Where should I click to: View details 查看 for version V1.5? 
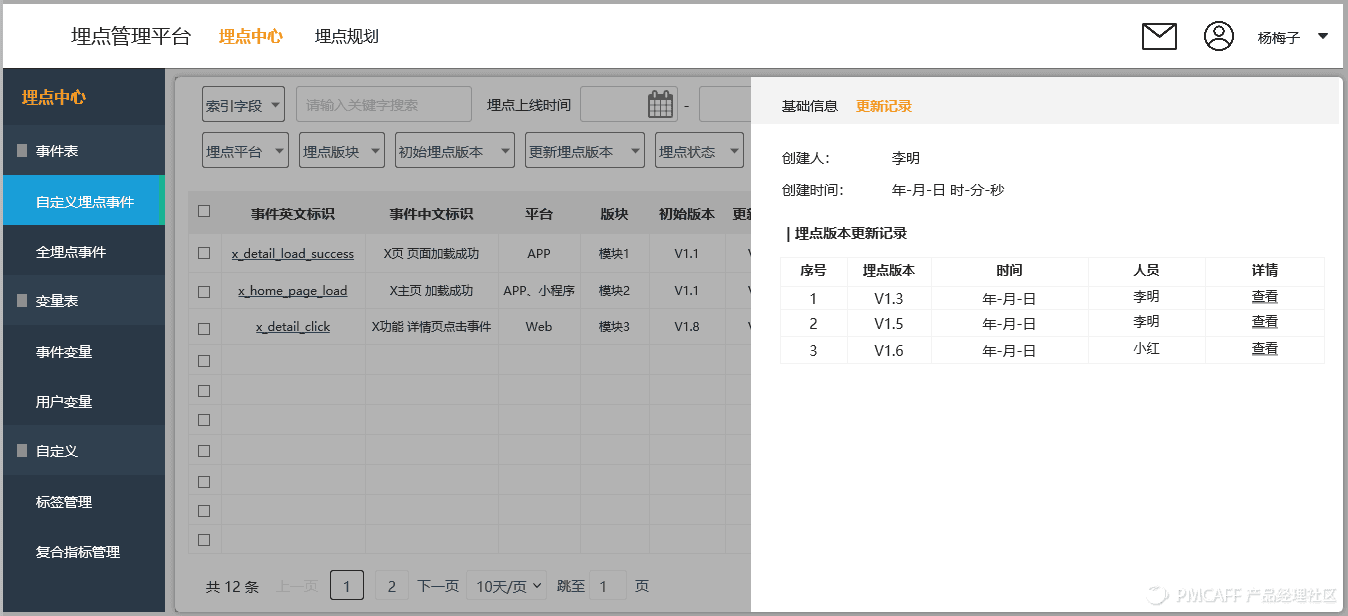pos(1265,322)
